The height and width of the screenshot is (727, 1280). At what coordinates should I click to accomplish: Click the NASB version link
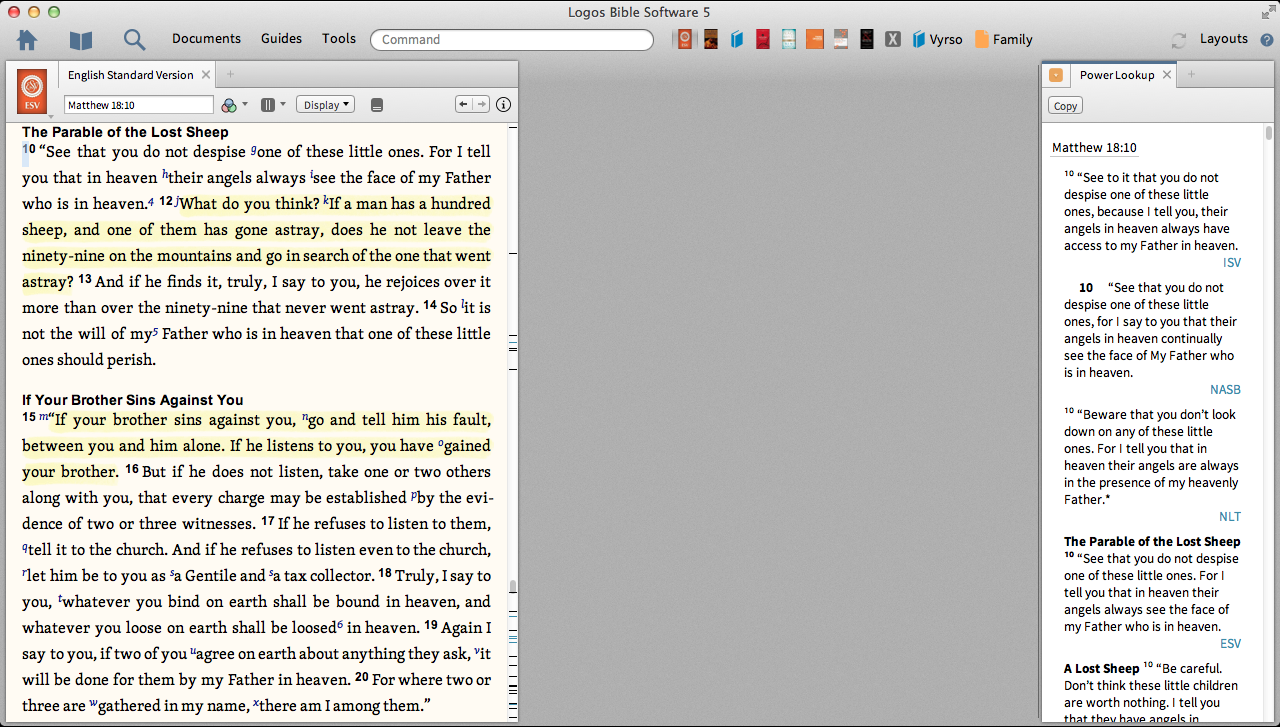click(1225, 390)
